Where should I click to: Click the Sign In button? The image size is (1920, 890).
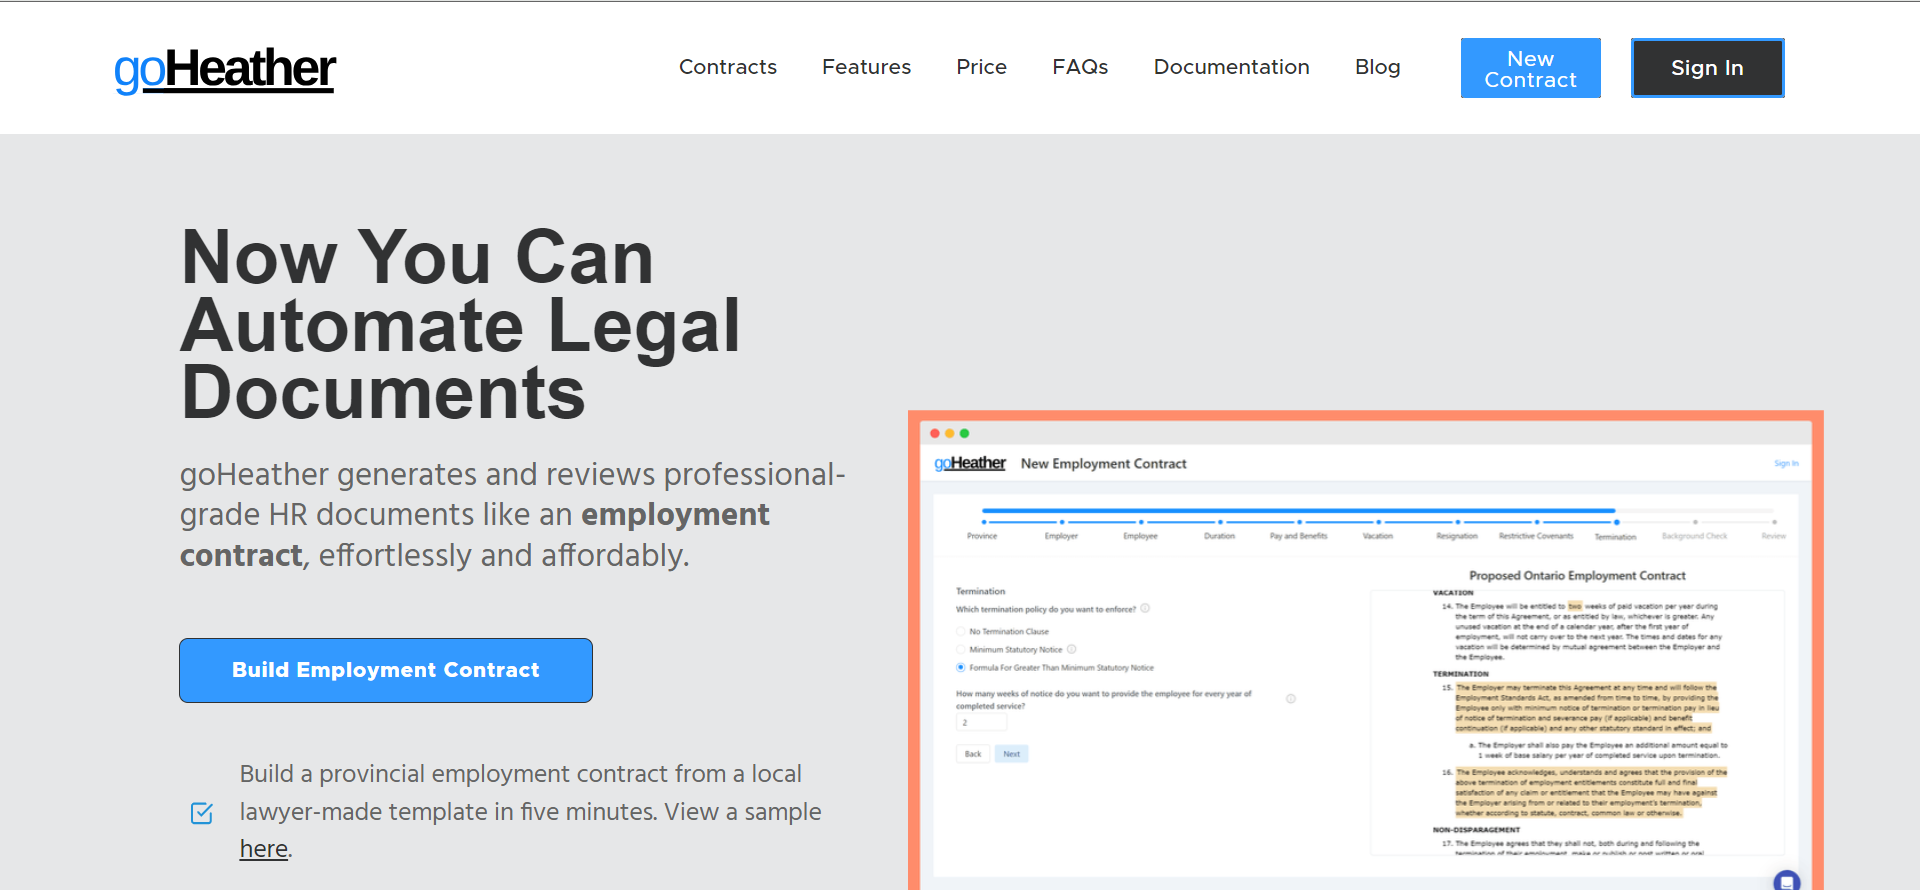click(1707, 68)
